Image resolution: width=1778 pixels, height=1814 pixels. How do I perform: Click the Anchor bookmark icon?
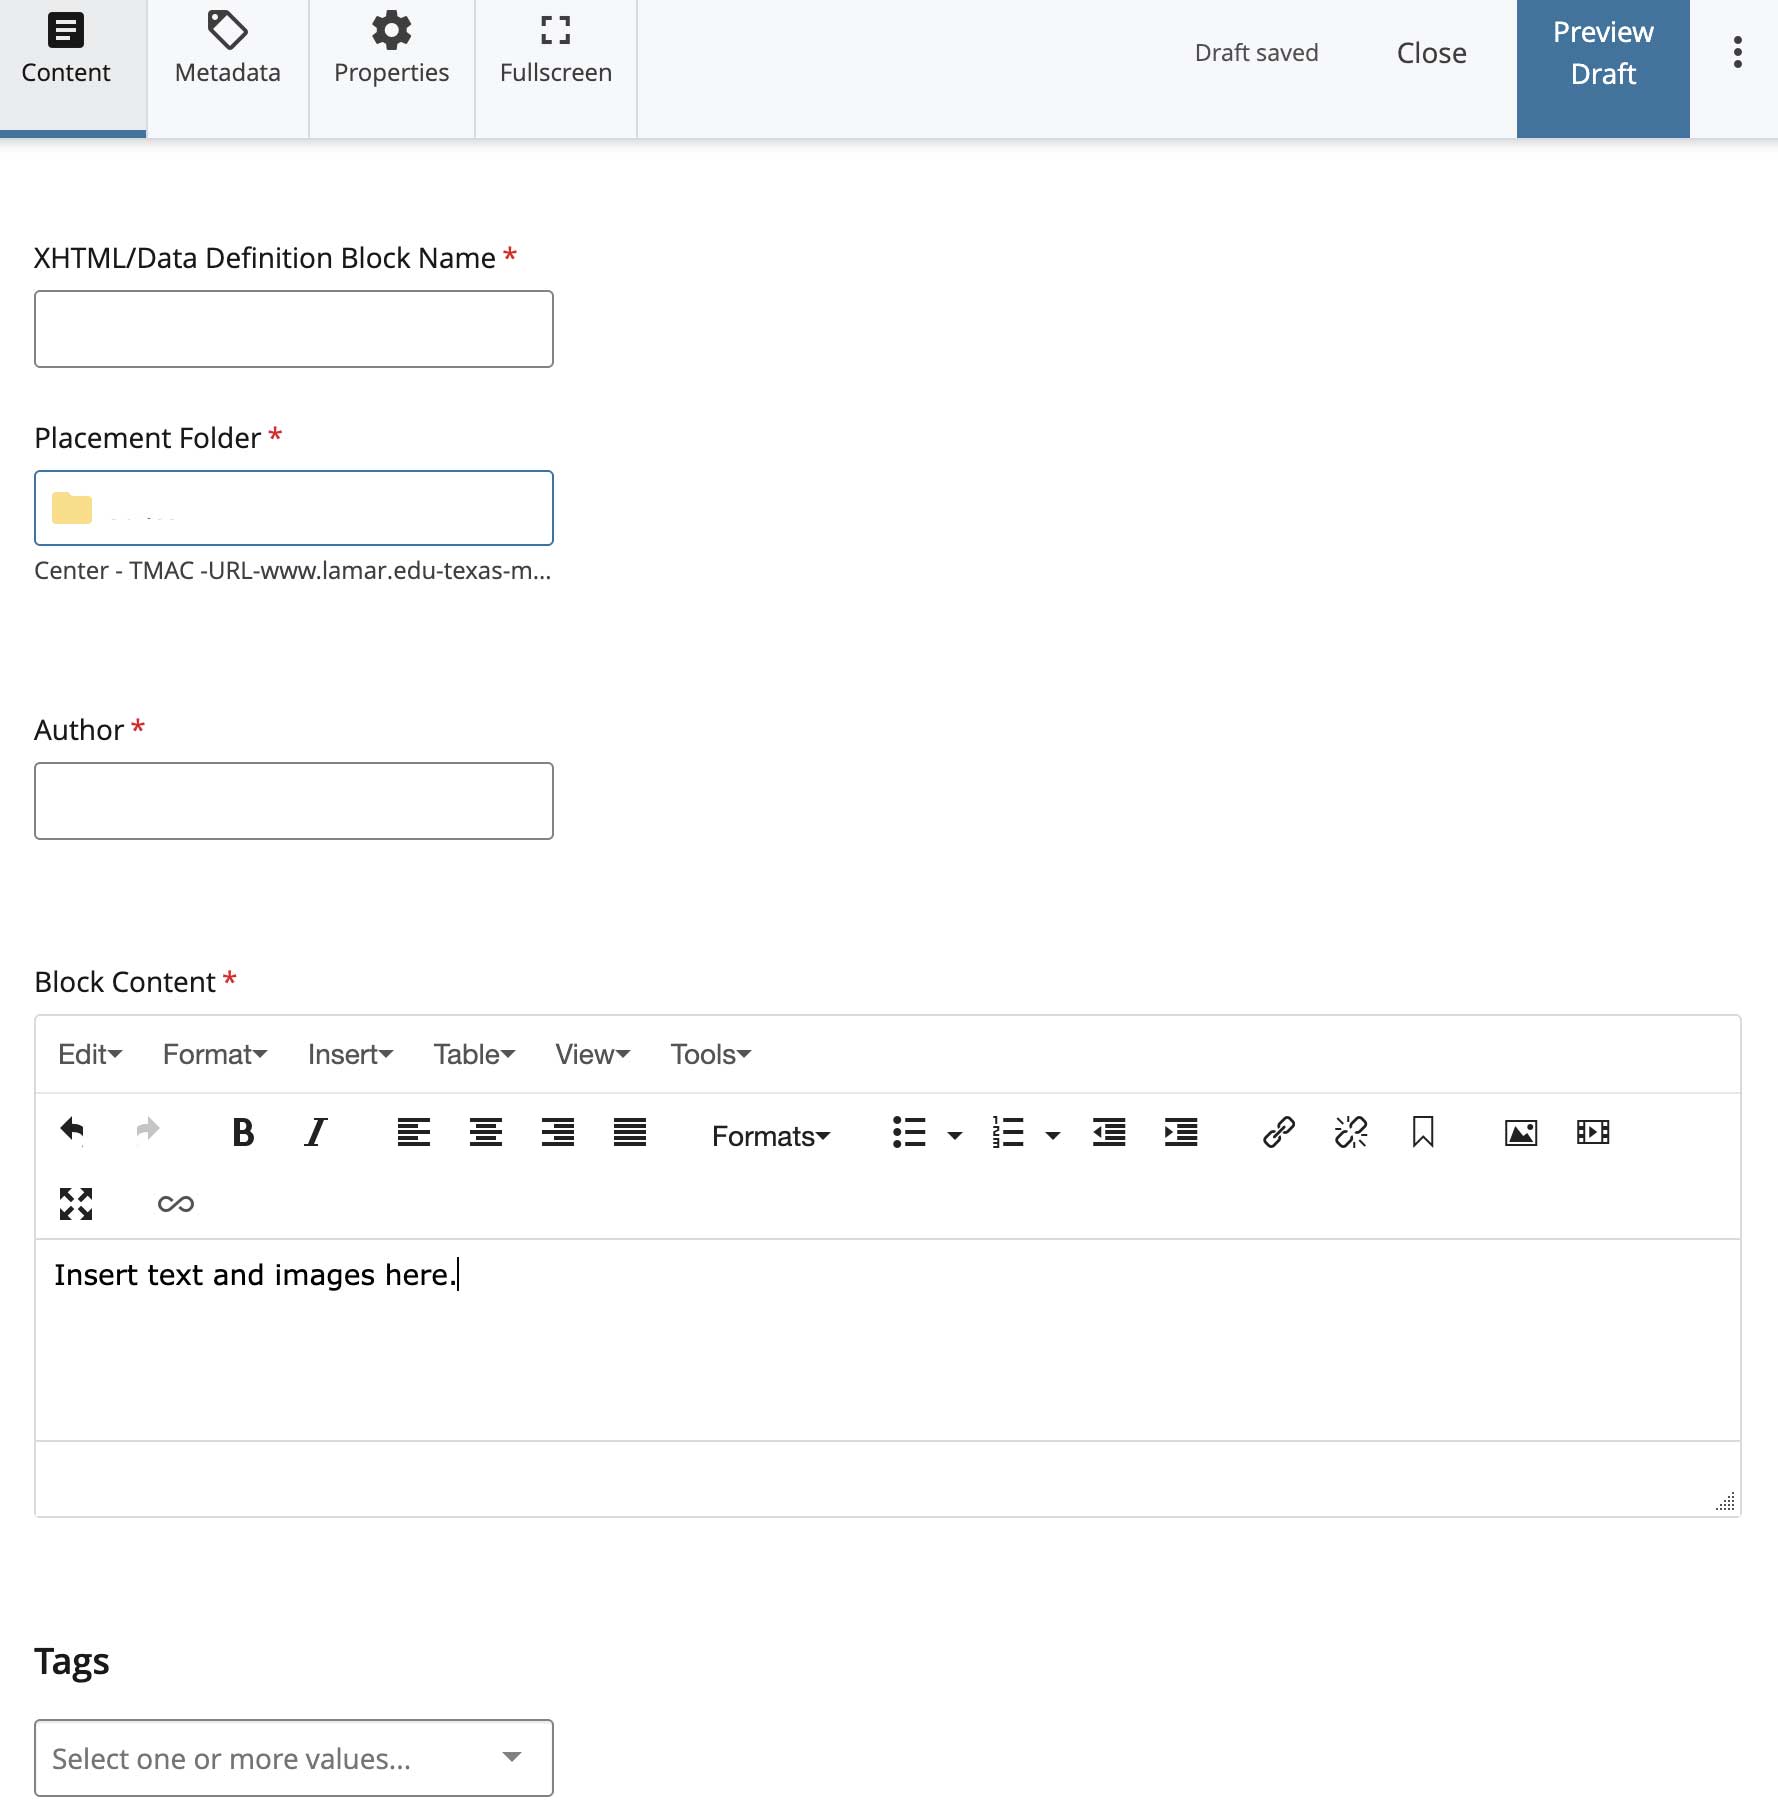coord(1424,1133)
